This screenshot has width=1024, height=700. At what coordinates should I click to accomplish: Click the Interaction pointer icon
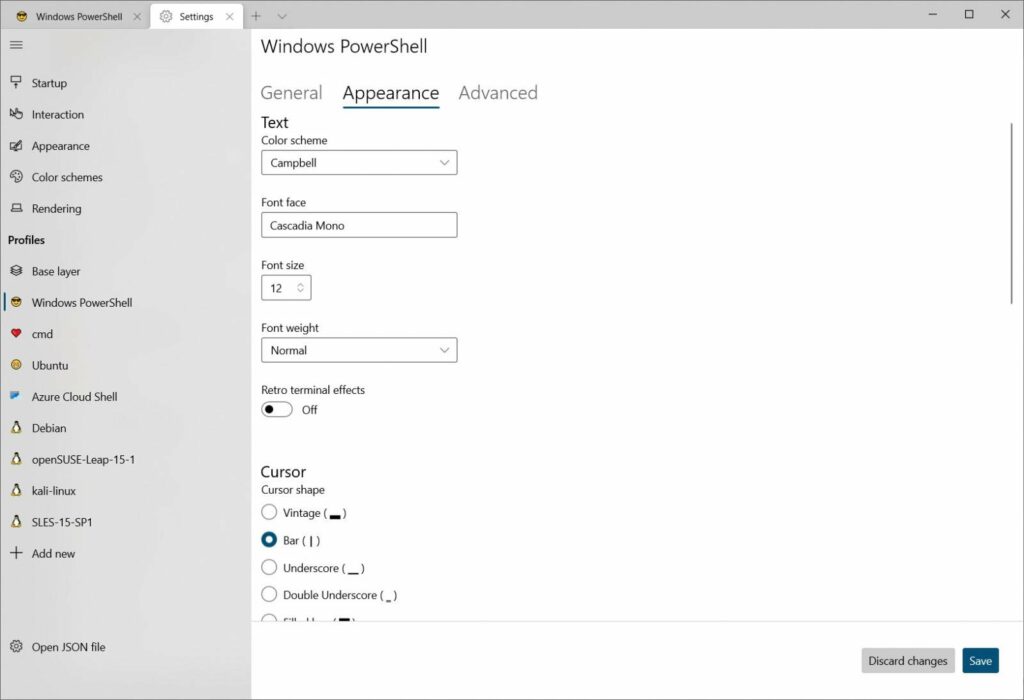coord(16,114)
